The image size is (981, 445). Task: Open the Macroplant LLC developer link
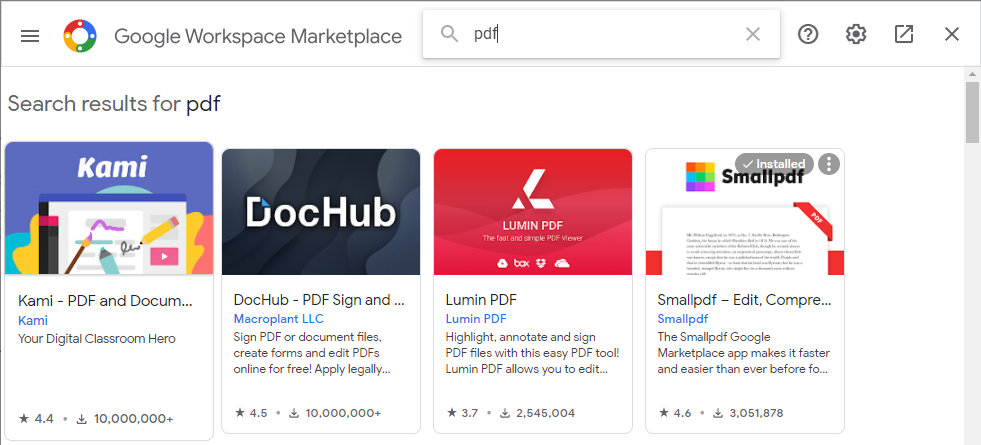(x=278, y=319)
